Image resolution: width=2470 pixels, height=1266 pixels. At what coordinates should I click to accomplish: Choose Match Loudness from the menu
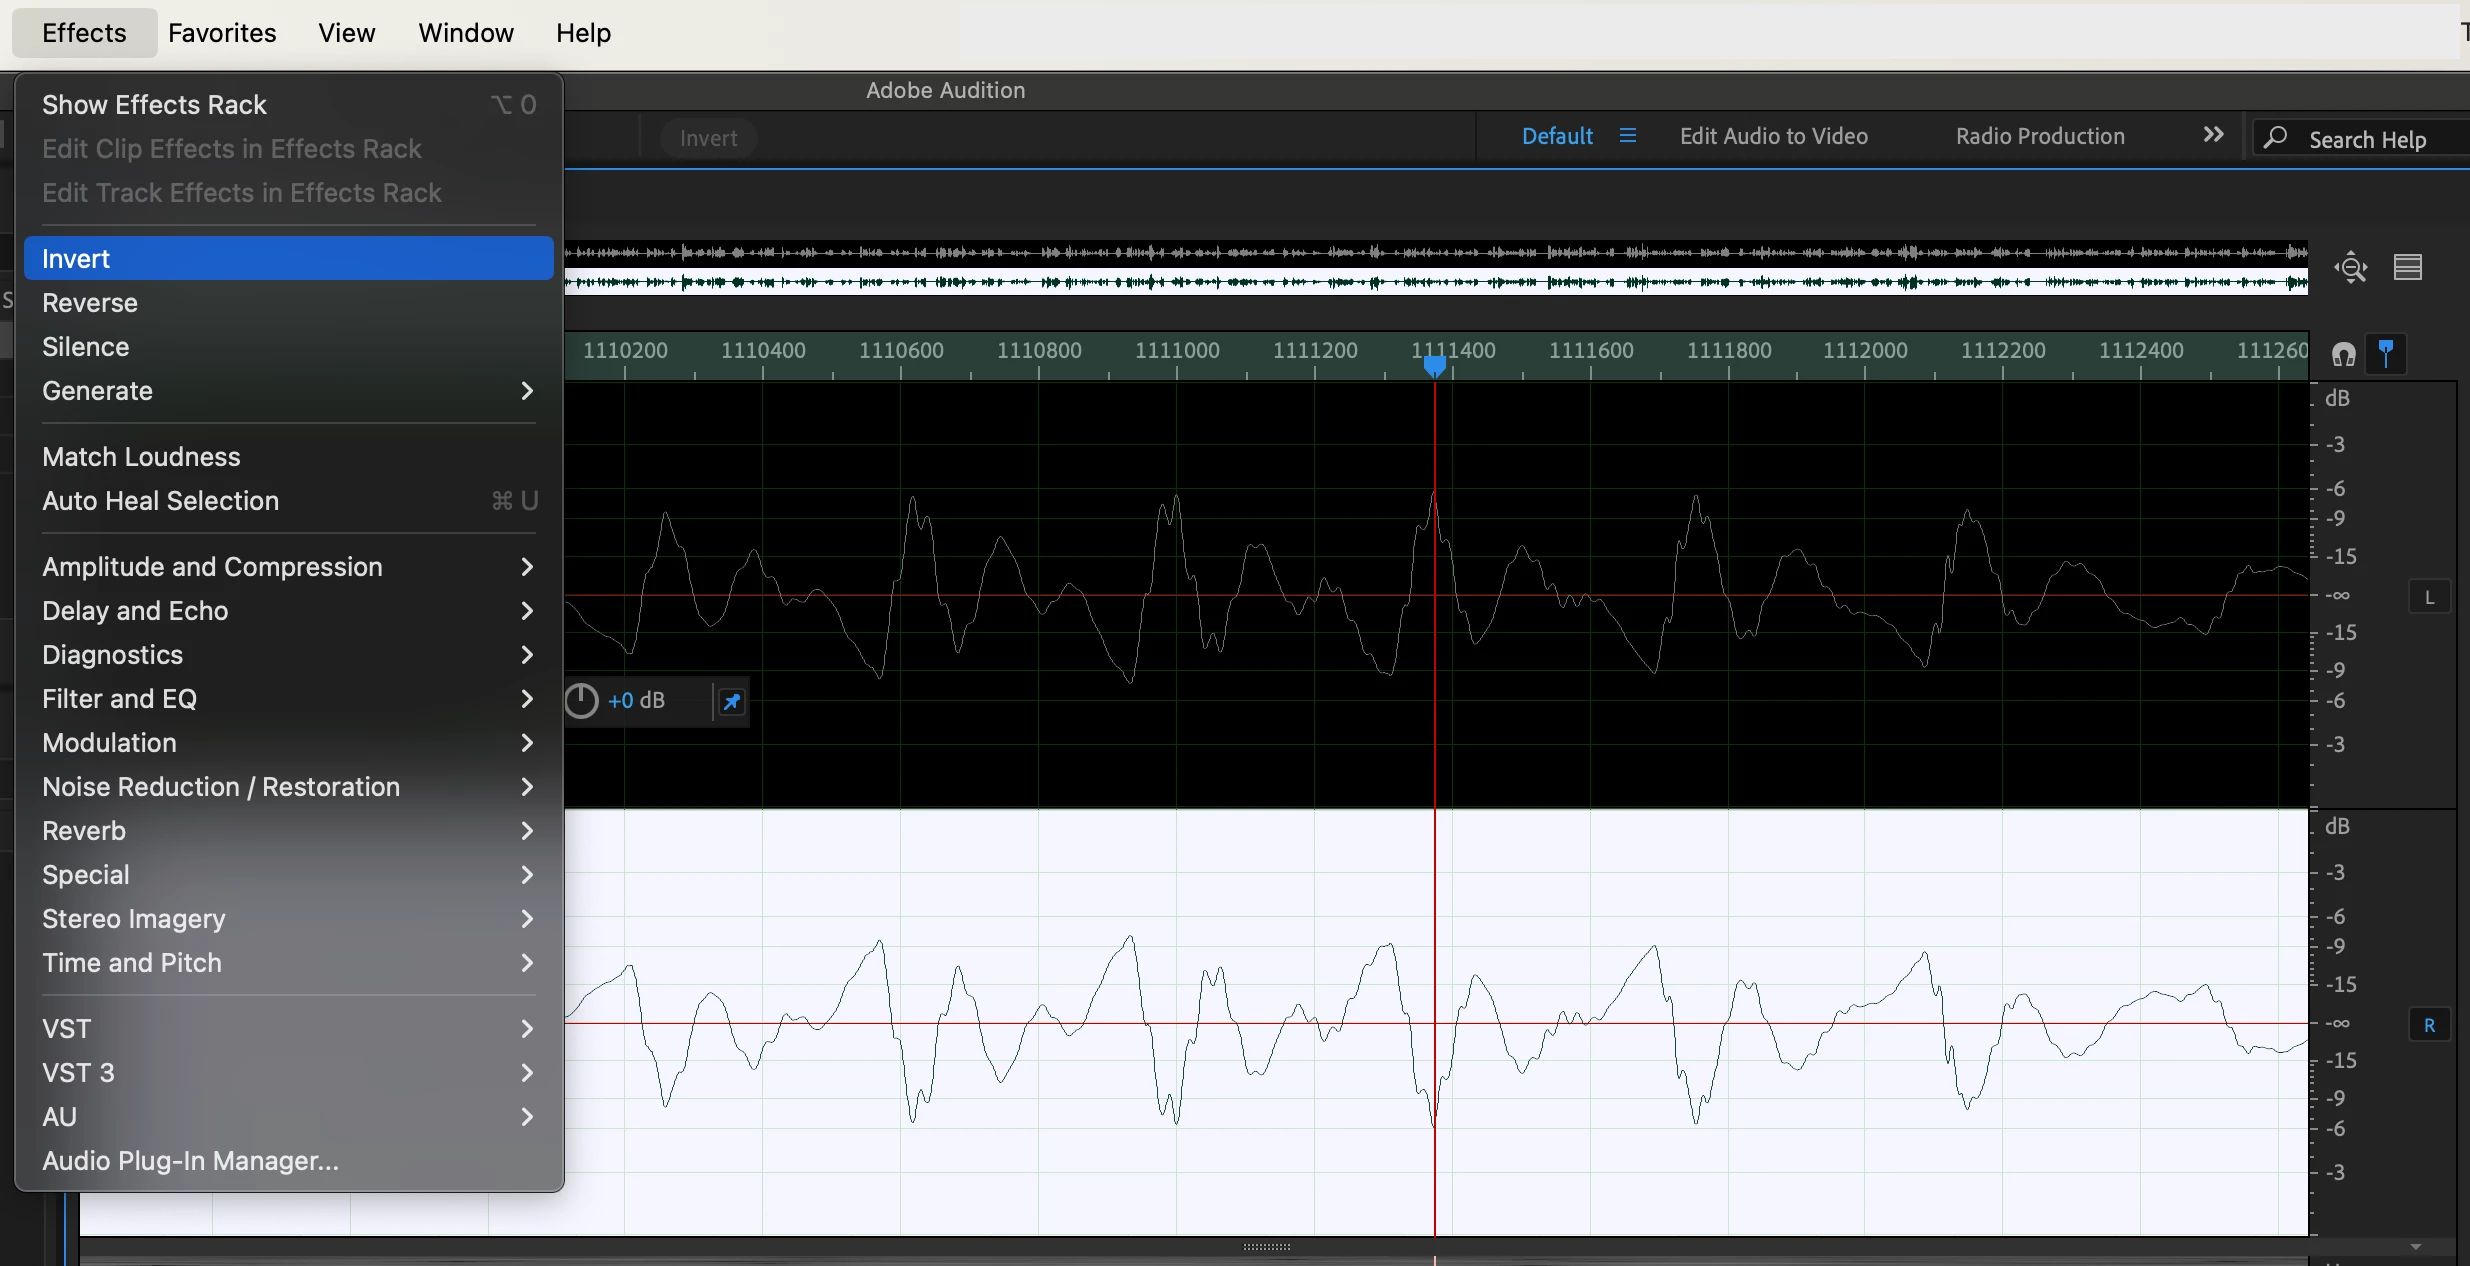[x=141, y=457]
